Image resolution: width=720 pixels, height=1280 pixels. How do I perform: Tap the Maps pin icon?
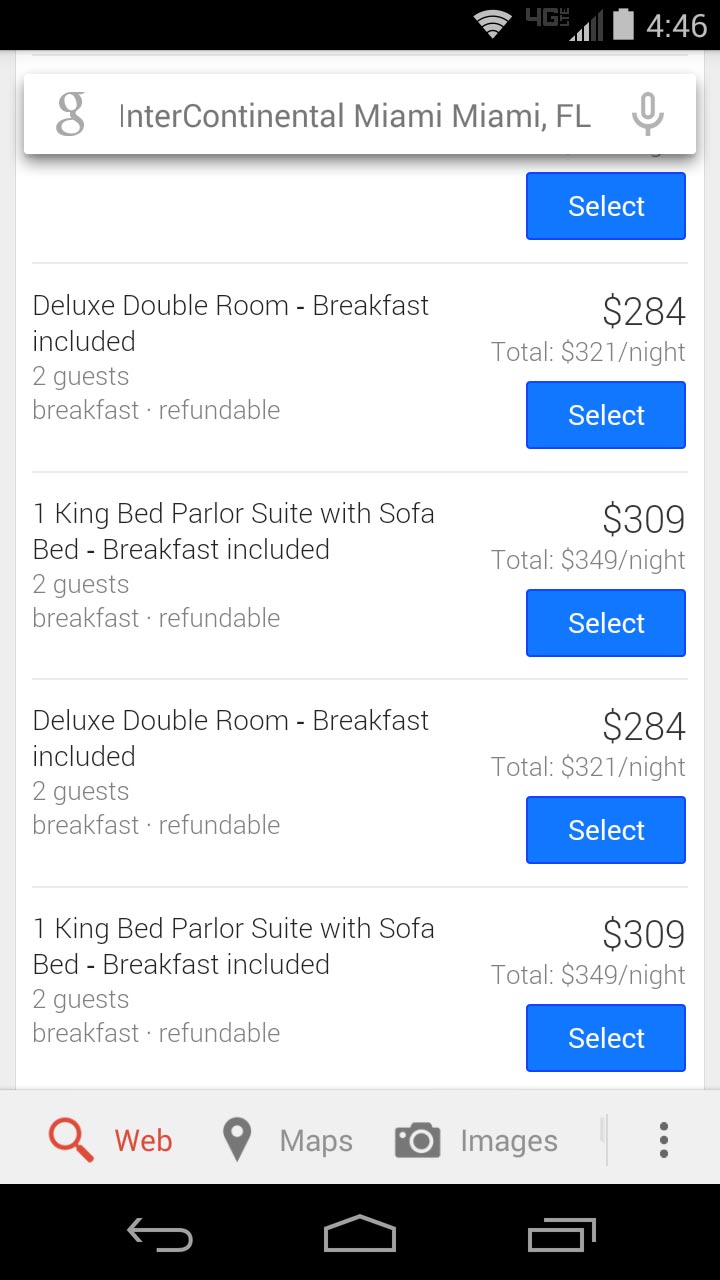click(236, 1140)
